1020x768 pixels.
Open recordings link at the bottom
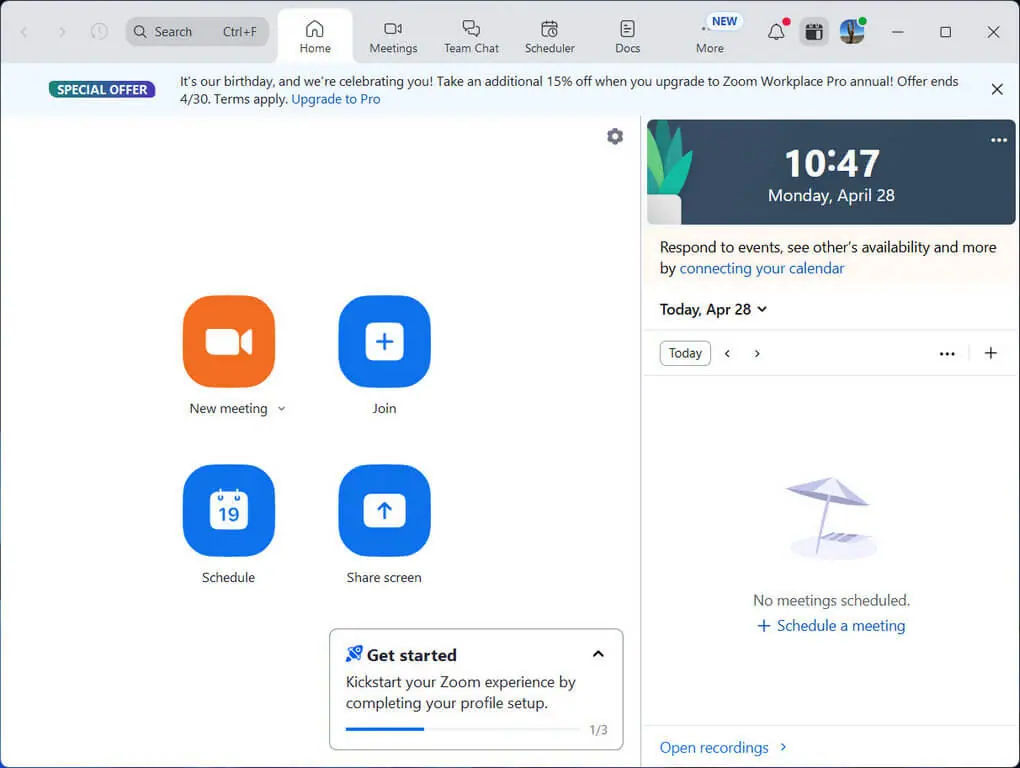tap(723, 748)
